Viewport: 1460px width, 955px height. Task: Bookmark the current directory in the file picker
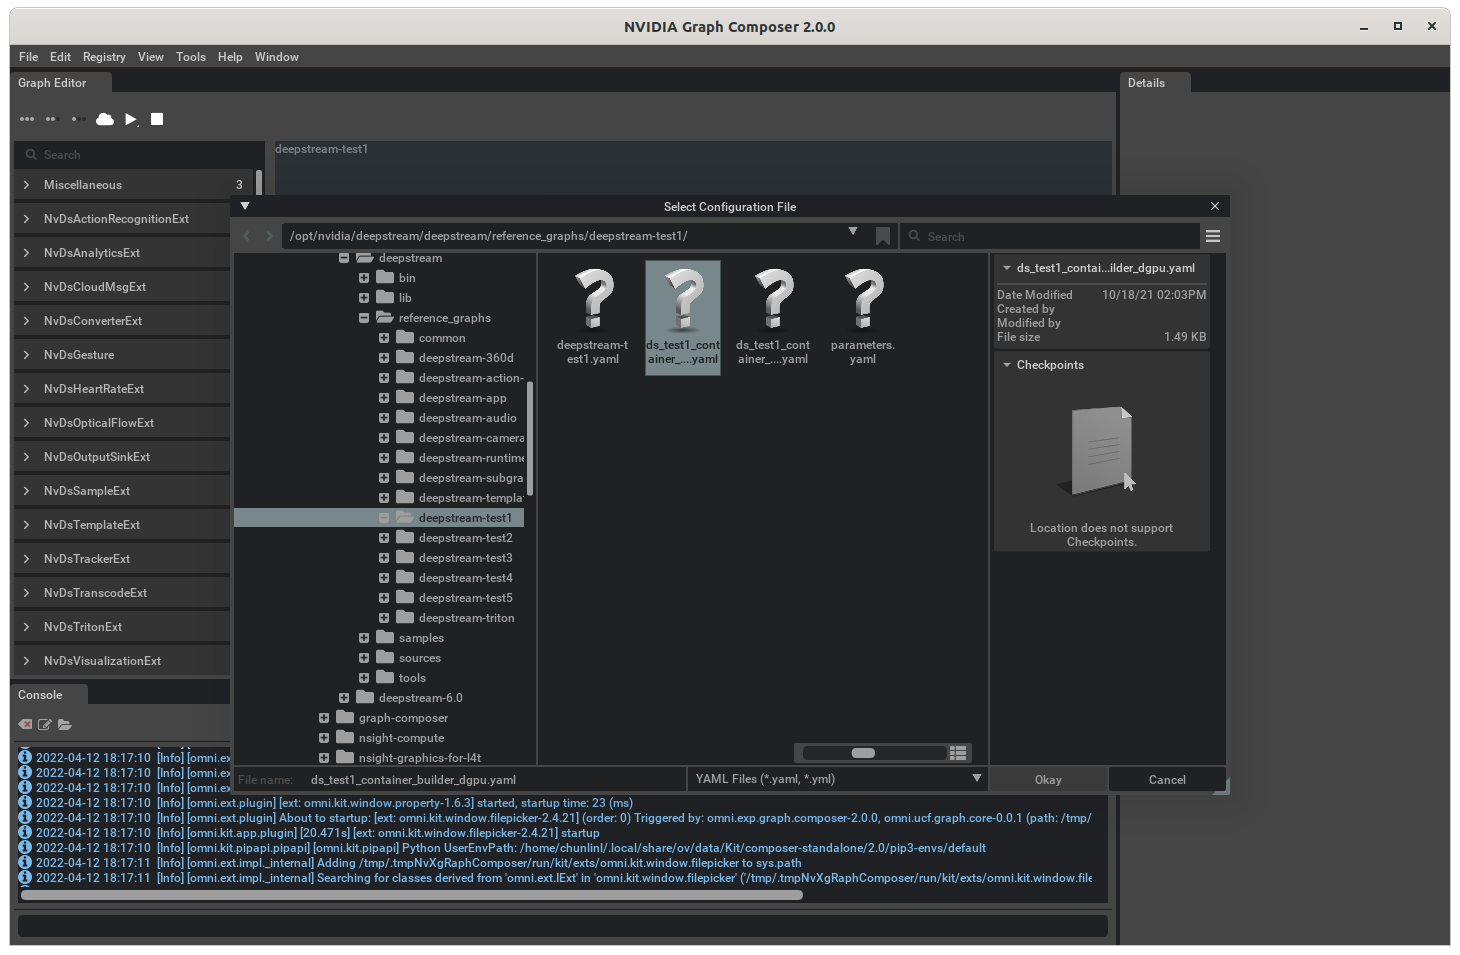[x=883, y=236]
